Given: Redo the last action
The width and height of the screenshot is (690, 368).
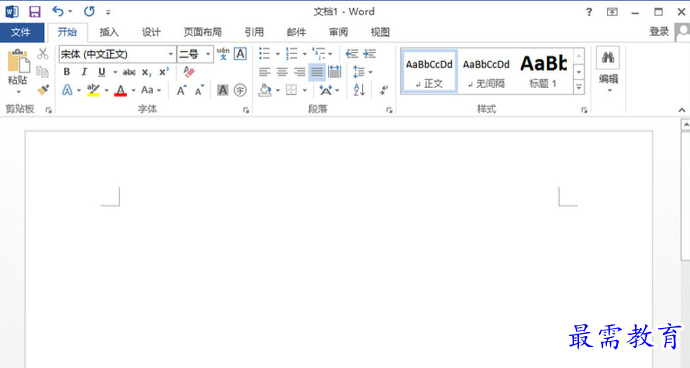Looking at the screenshot, I should [x=89, y=11].
